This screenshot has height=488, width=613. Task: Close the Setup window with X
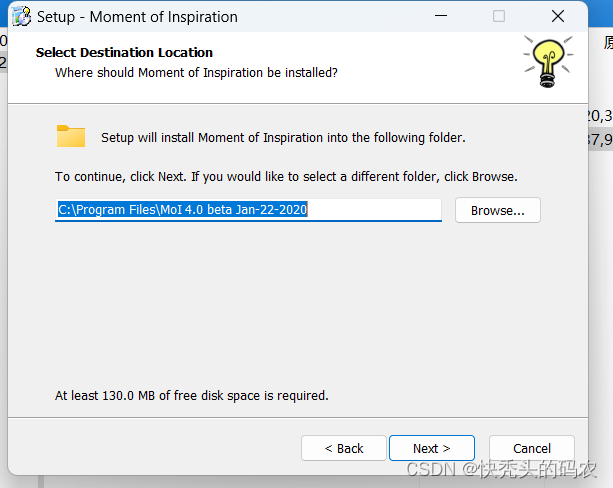click(557, 16)
